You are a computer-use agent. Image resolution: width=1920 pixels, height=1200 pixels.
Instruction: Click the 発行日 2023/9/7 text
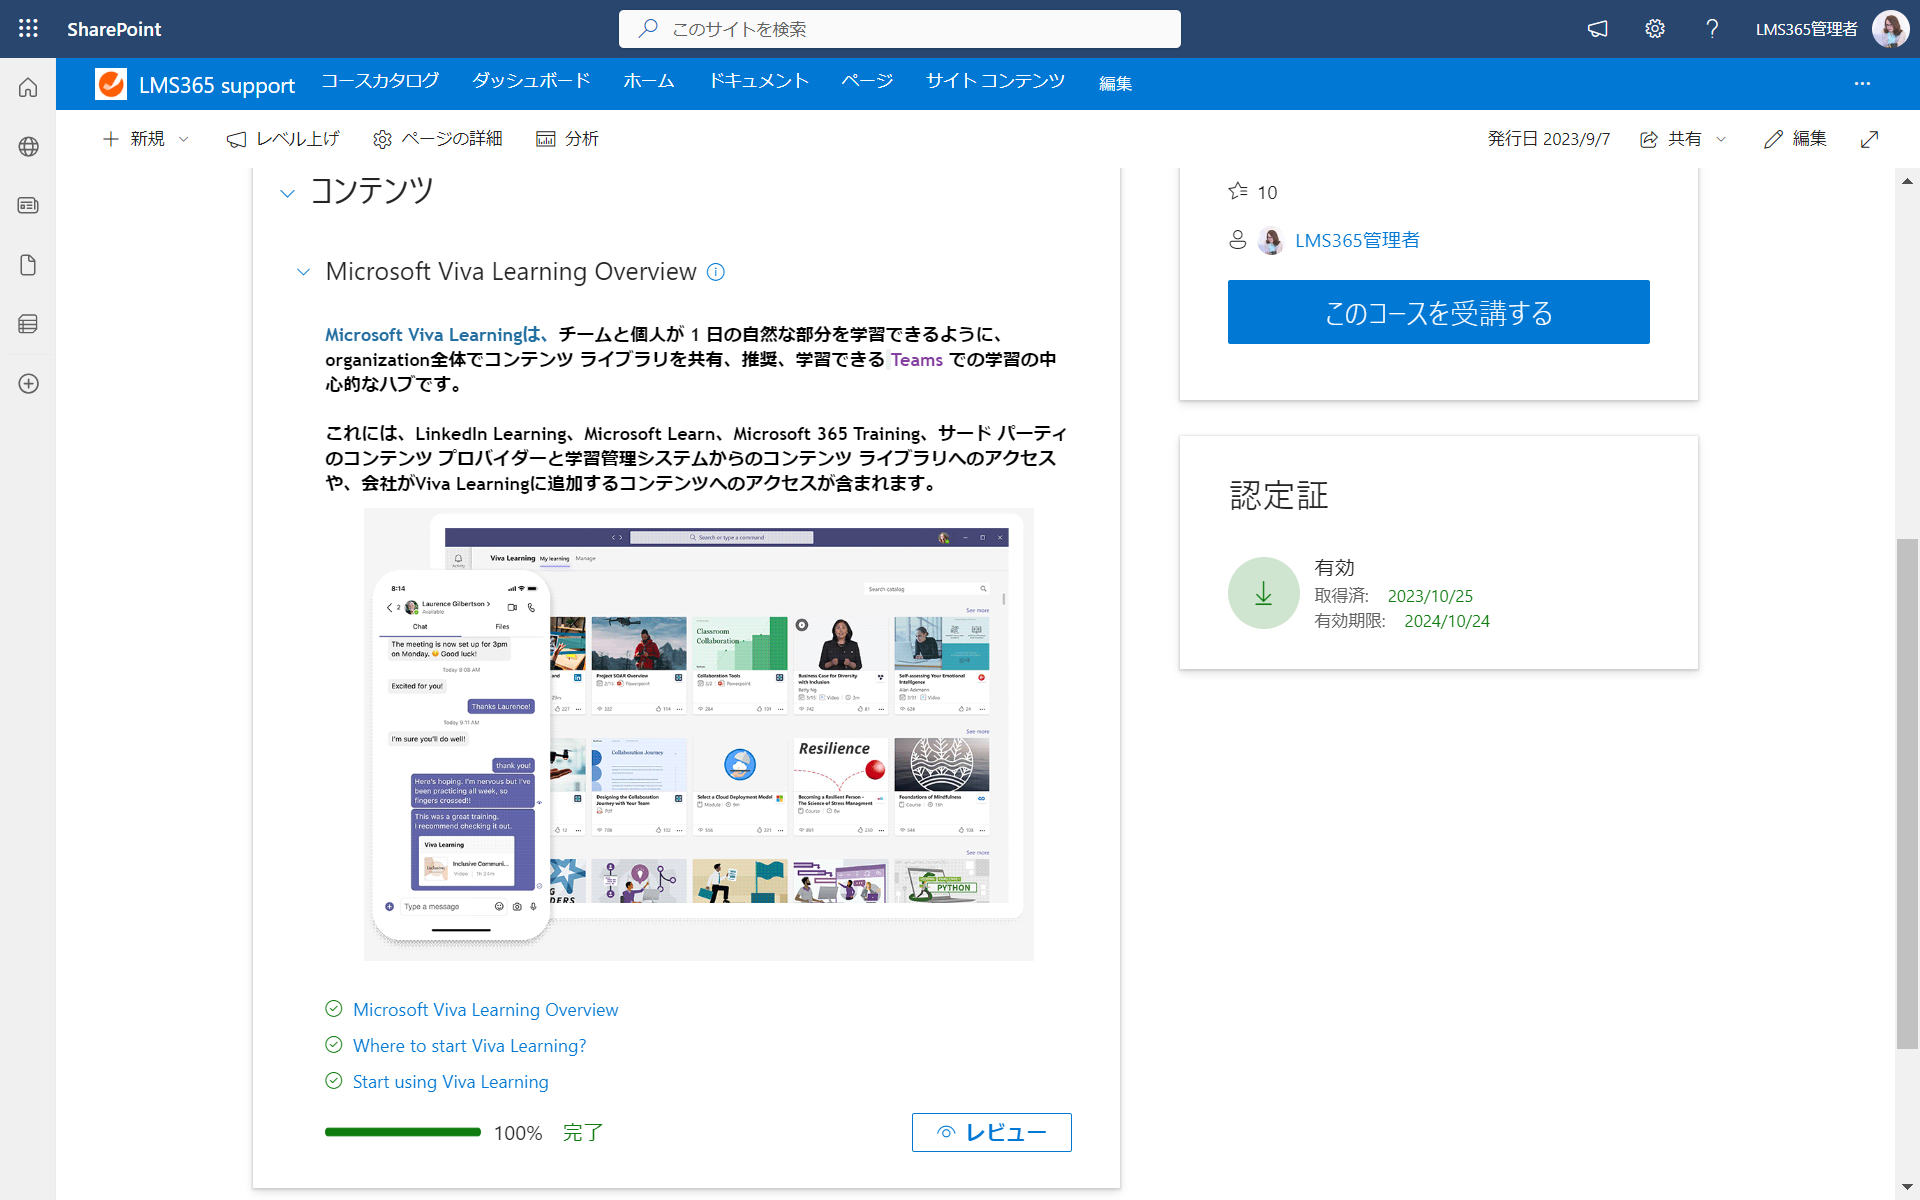[1548, 139]
